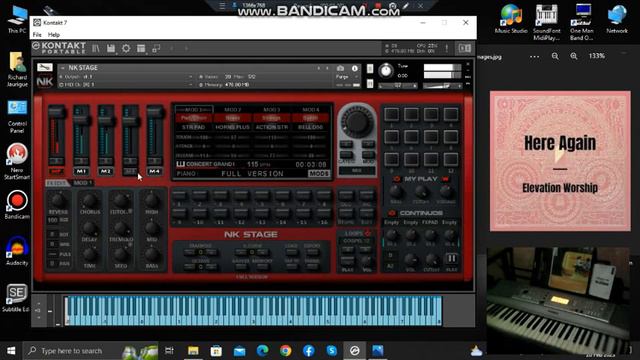The image size is (640, 360).
Task: Open SoundFont MidiPlayer desktop icon
Action: [547, 22]
